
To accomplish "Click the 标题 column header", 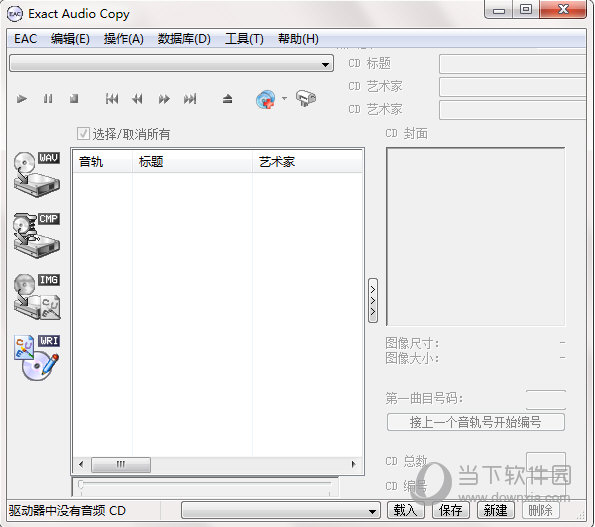I will tap(192, 162).
